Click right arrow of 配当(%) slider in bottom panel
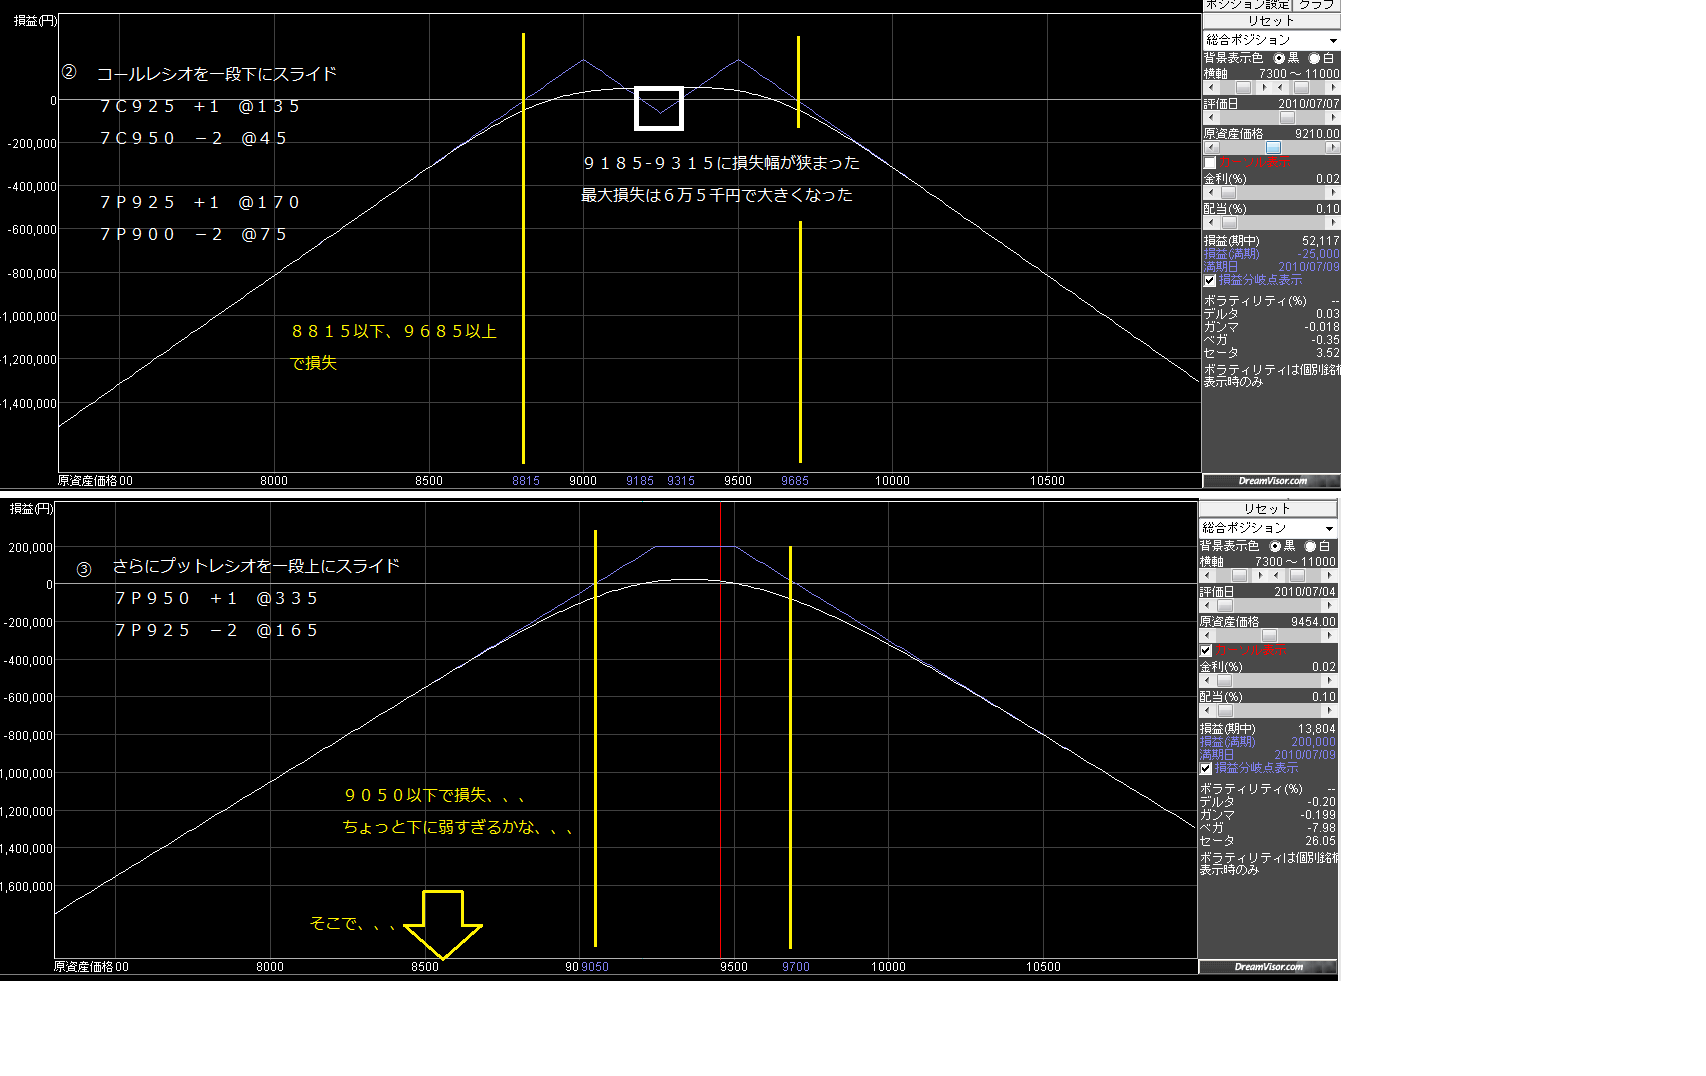This screenshot has width=1706, height=1076. pos(1329,711)
